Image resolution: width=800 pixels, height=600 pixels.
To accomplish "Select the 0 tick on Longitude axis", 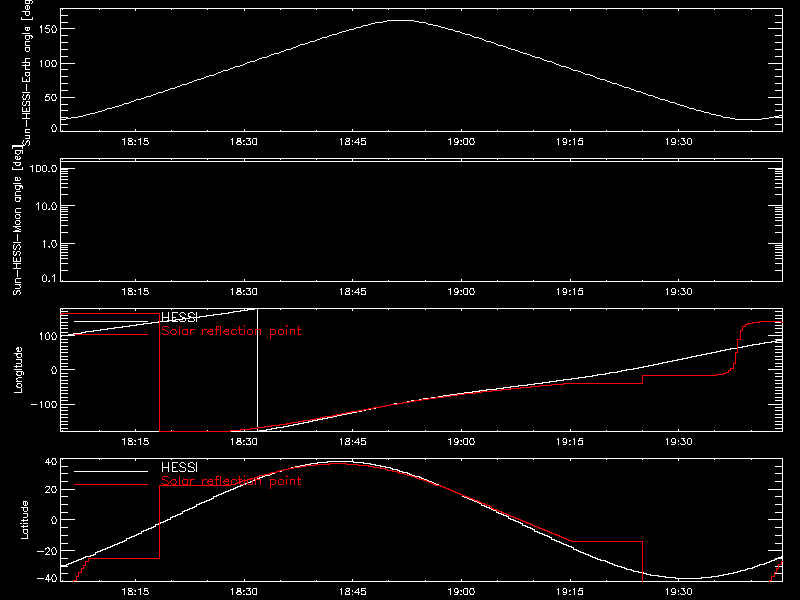I will 54,370.
